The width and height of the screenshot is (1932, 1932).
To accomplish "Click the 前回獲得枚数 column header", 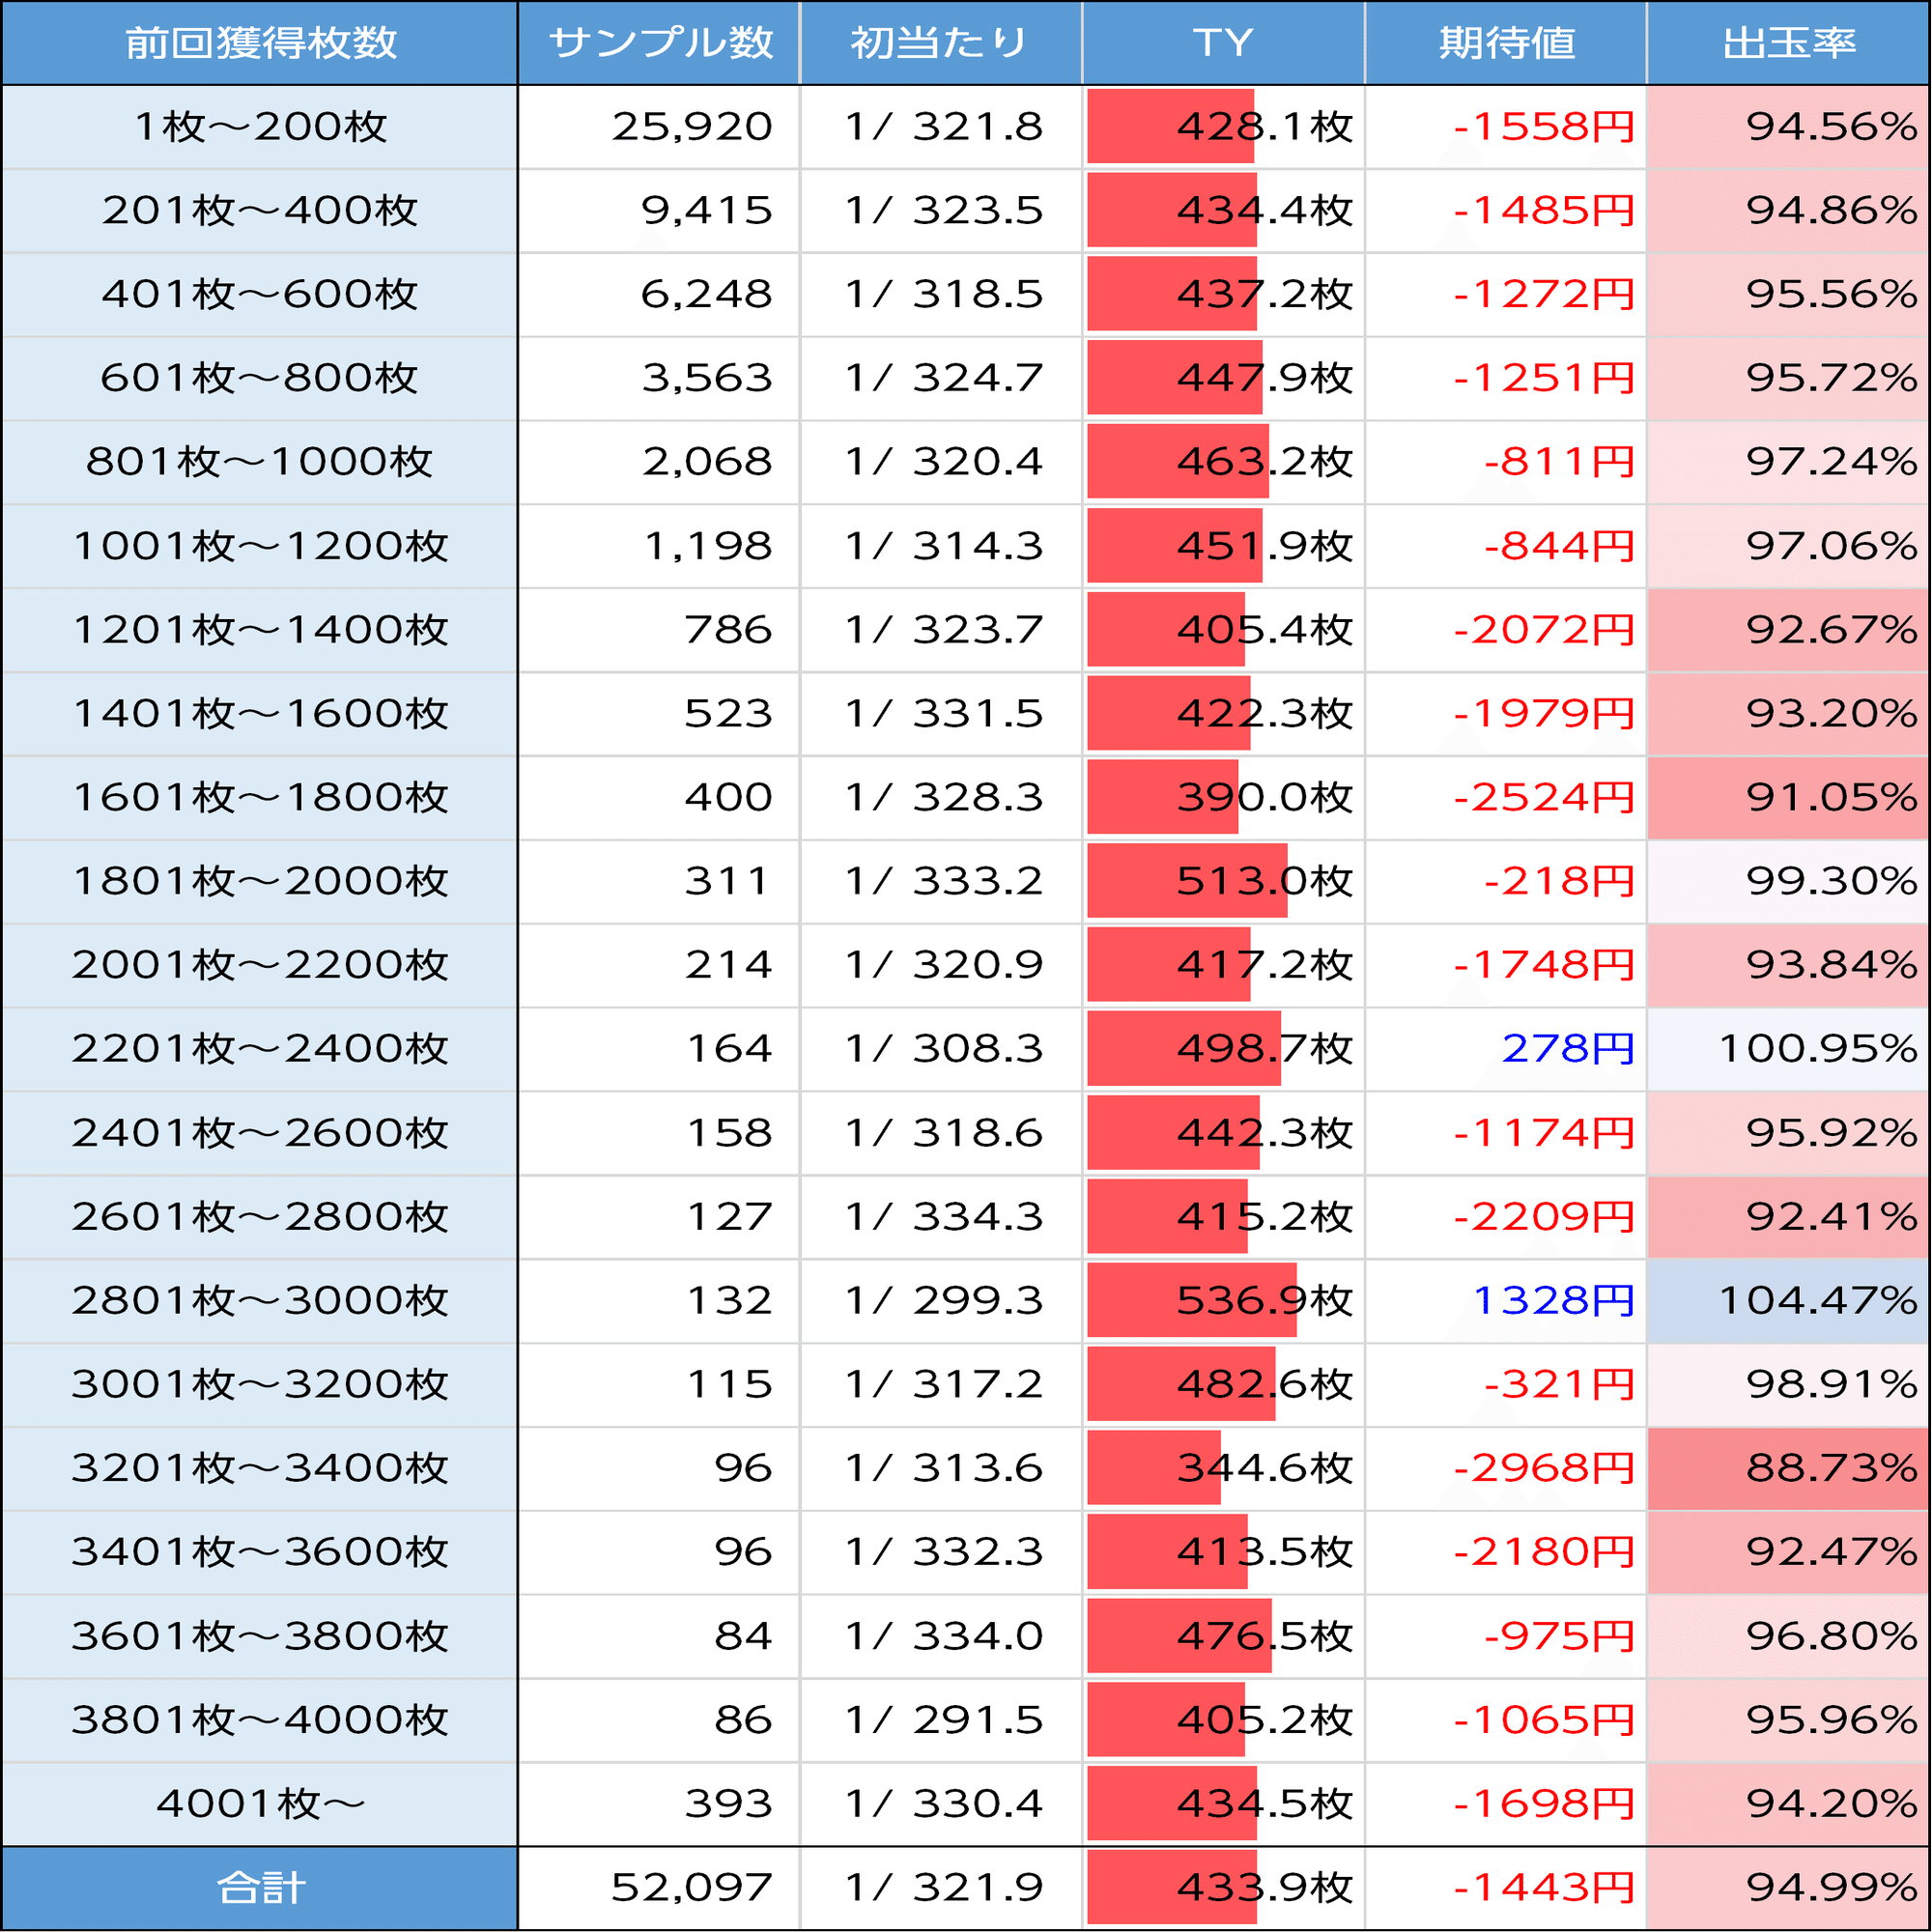I will (x=260, y=43).
